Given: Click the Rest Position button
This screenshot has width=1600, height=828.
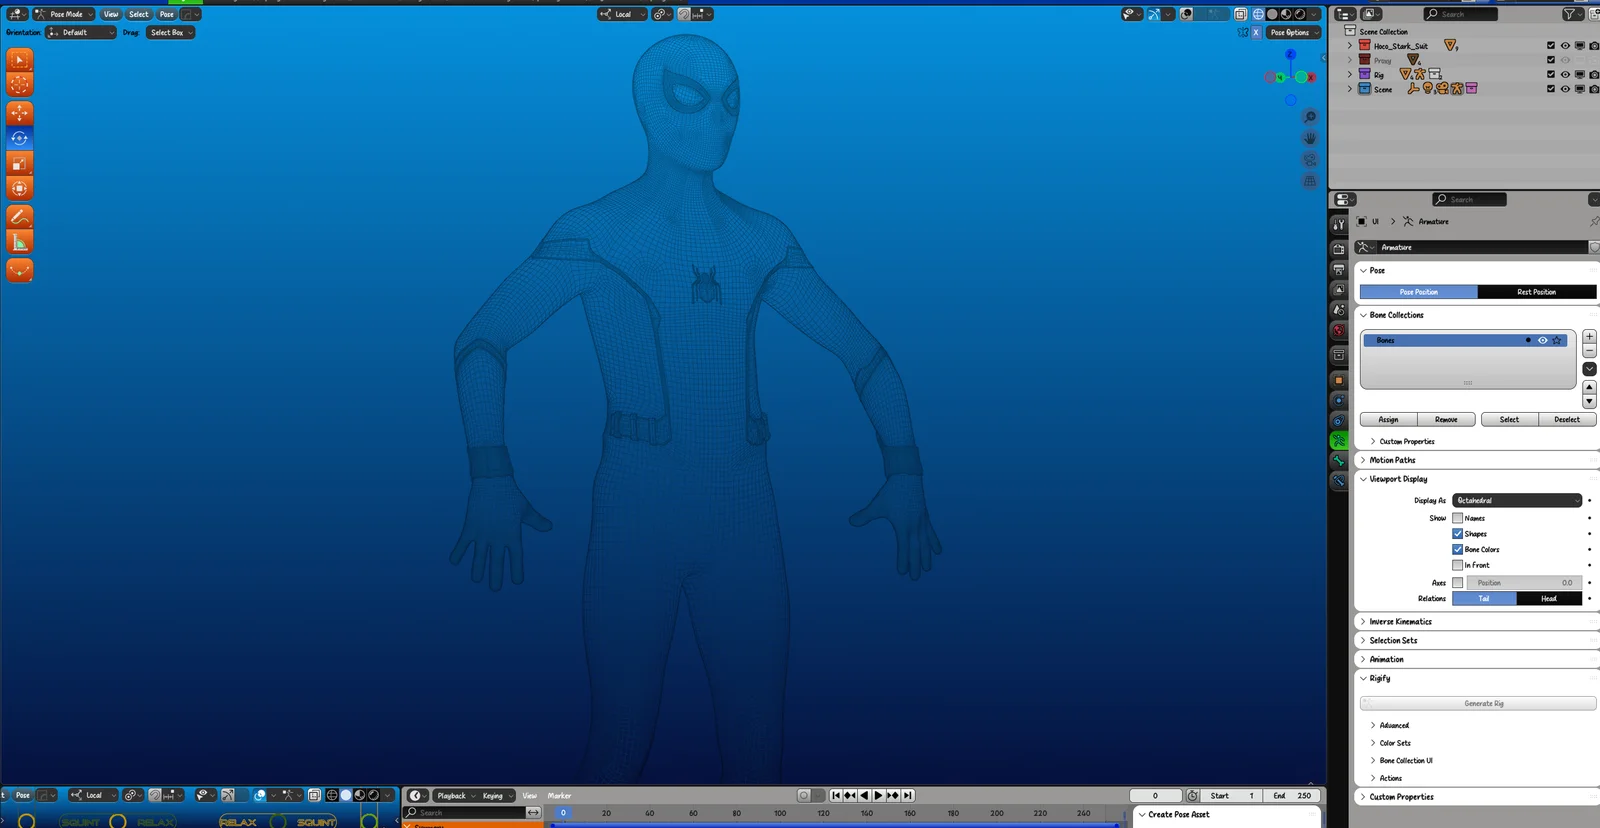Looking at the screenshot, I should [x=1537, y=292].
